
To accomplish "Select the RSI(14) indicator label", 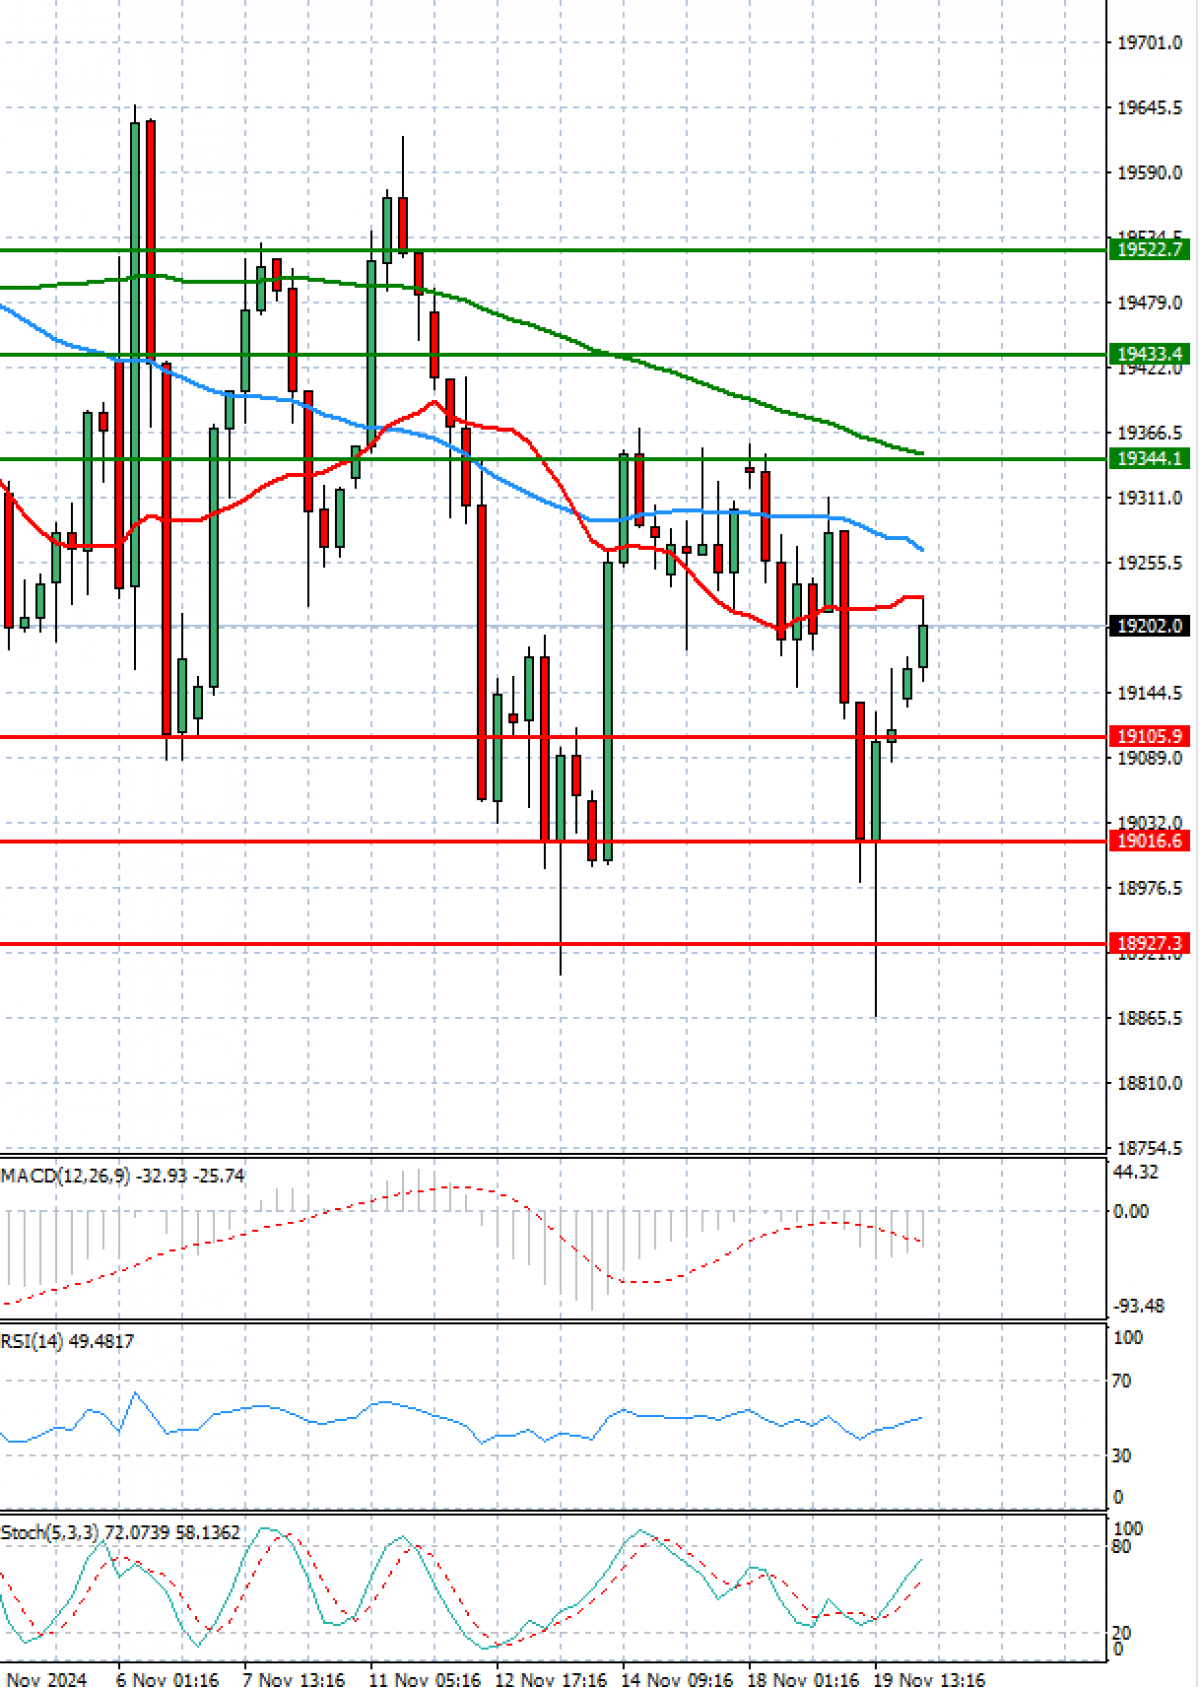I will [x=32, y=1341].
